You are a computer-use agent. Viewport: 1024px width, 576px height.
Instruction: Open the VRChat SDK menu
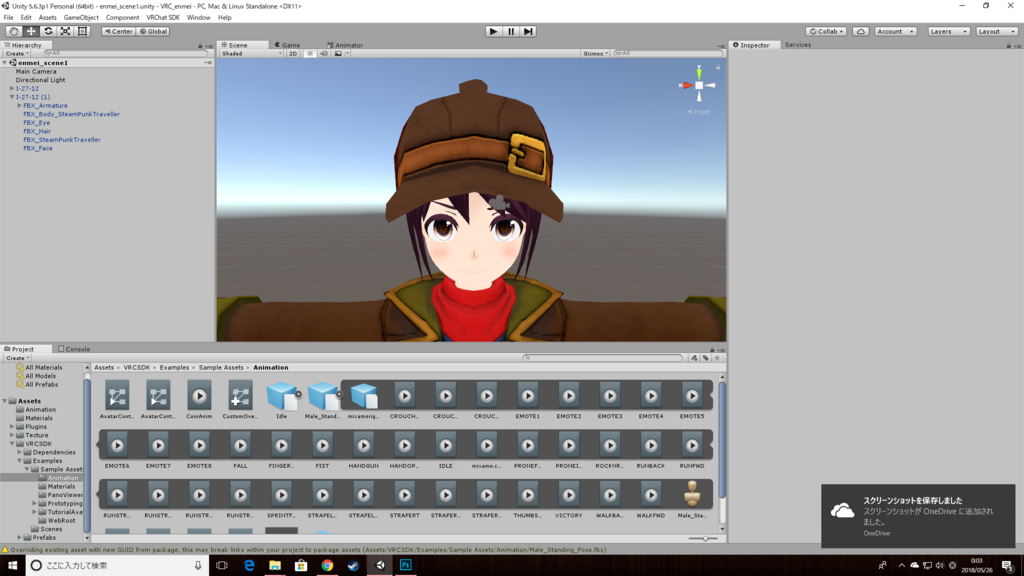[x=163, y=17]
